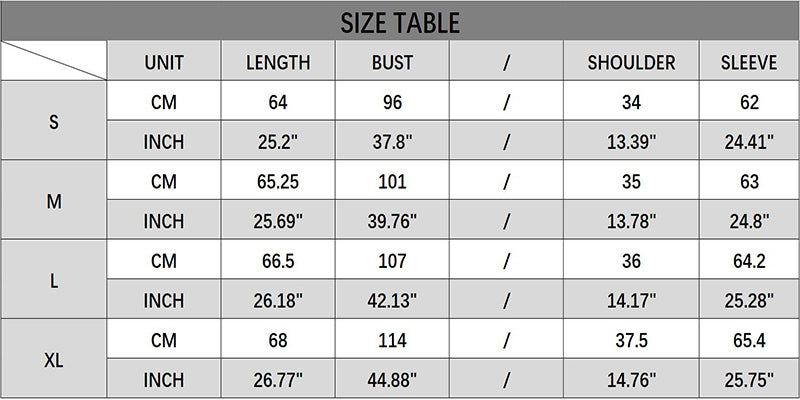Select the 14.76" shoulder cell

[x=632, y=380]
